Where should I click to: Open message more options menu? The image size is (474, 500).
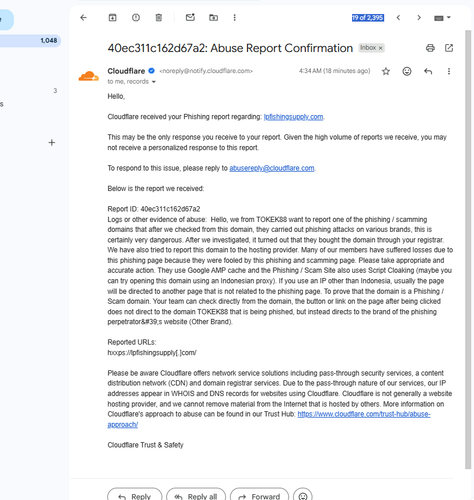[x=449, y=71]
